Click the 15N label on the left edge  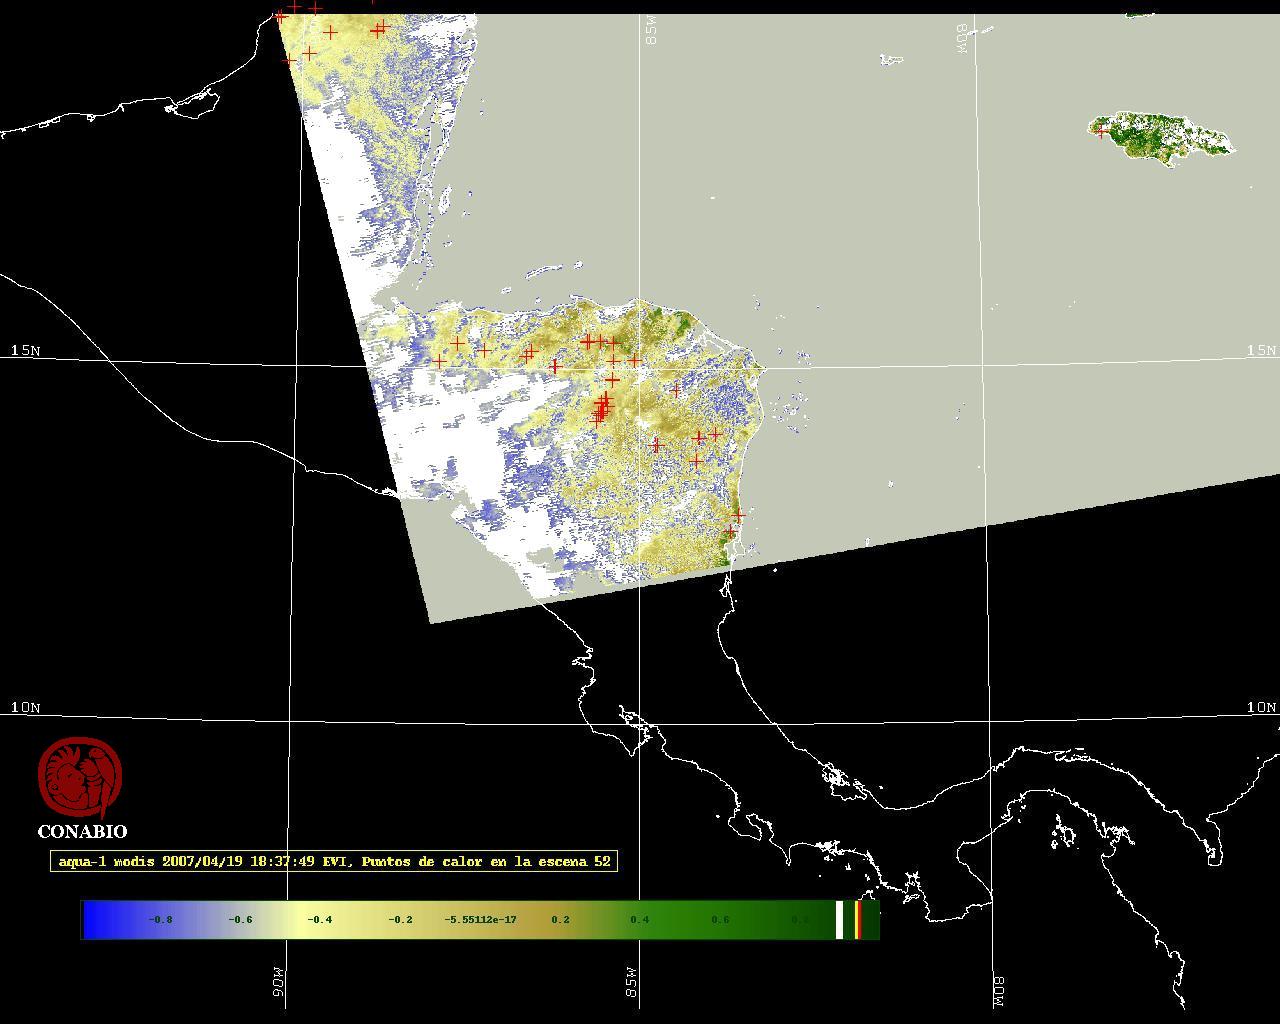[x=25, y=350]
